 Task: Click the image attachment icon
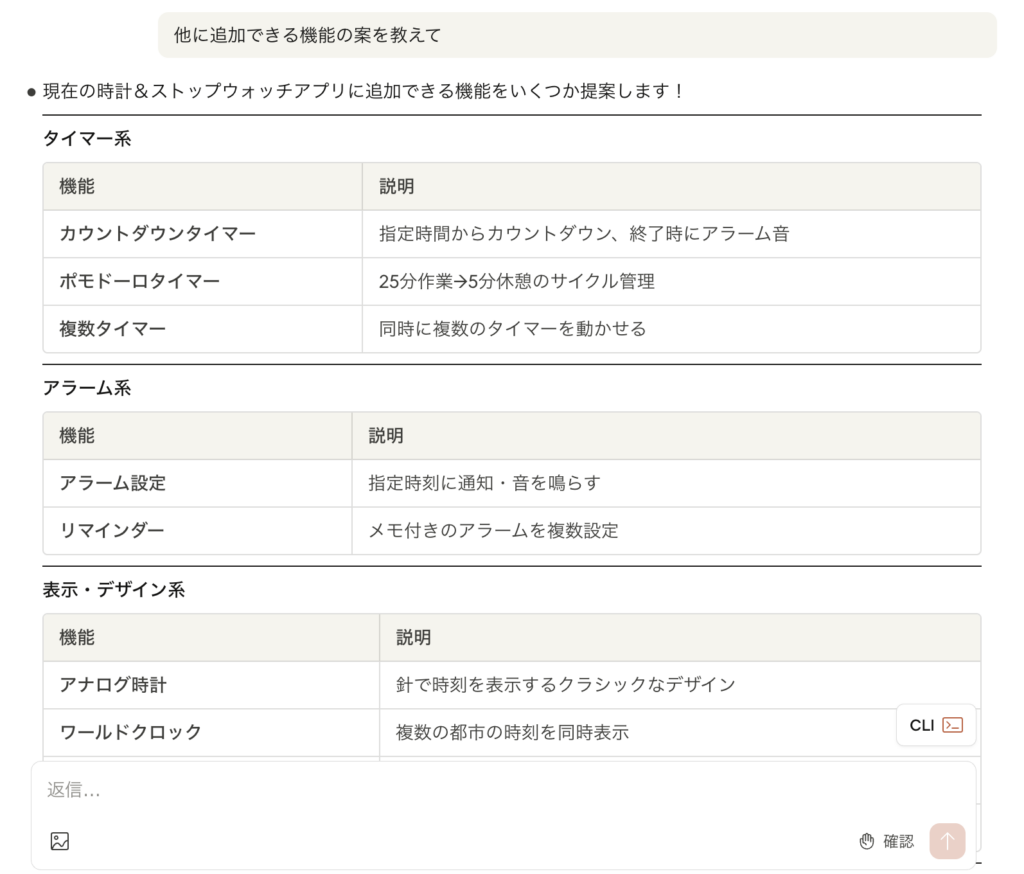[60, 841]
